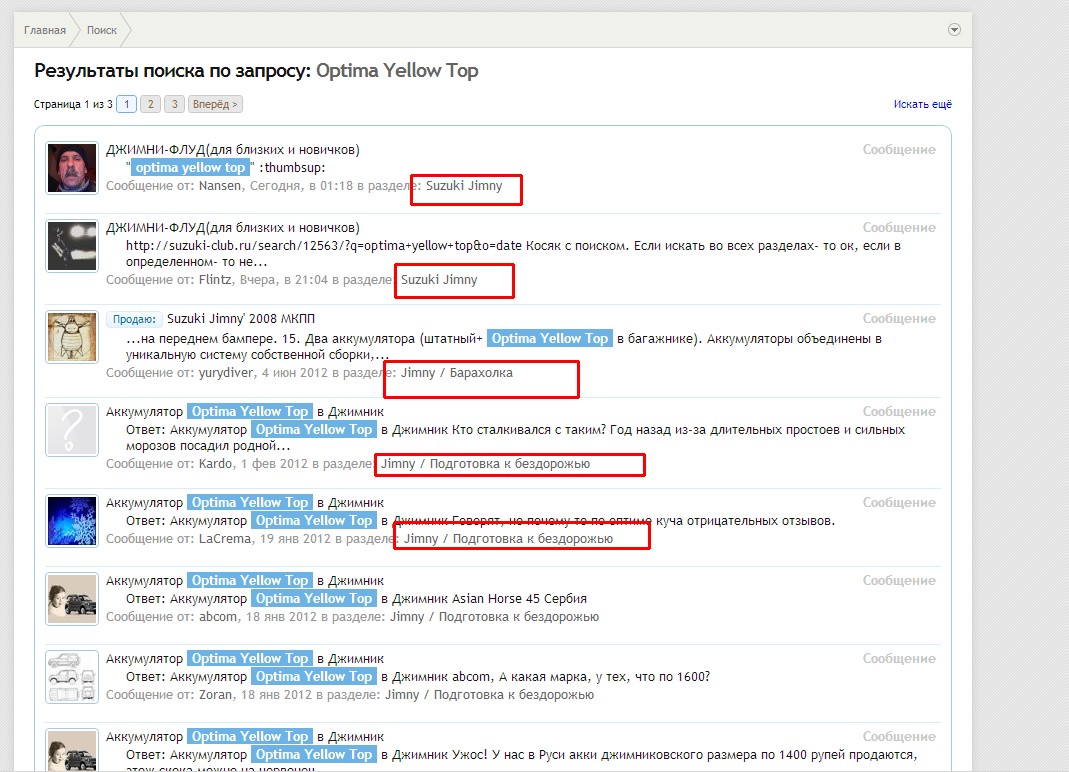Click the date '4 июн 2012' in yurydiver's result
The height and width of the screenshot is (772, 1069).
295,372
